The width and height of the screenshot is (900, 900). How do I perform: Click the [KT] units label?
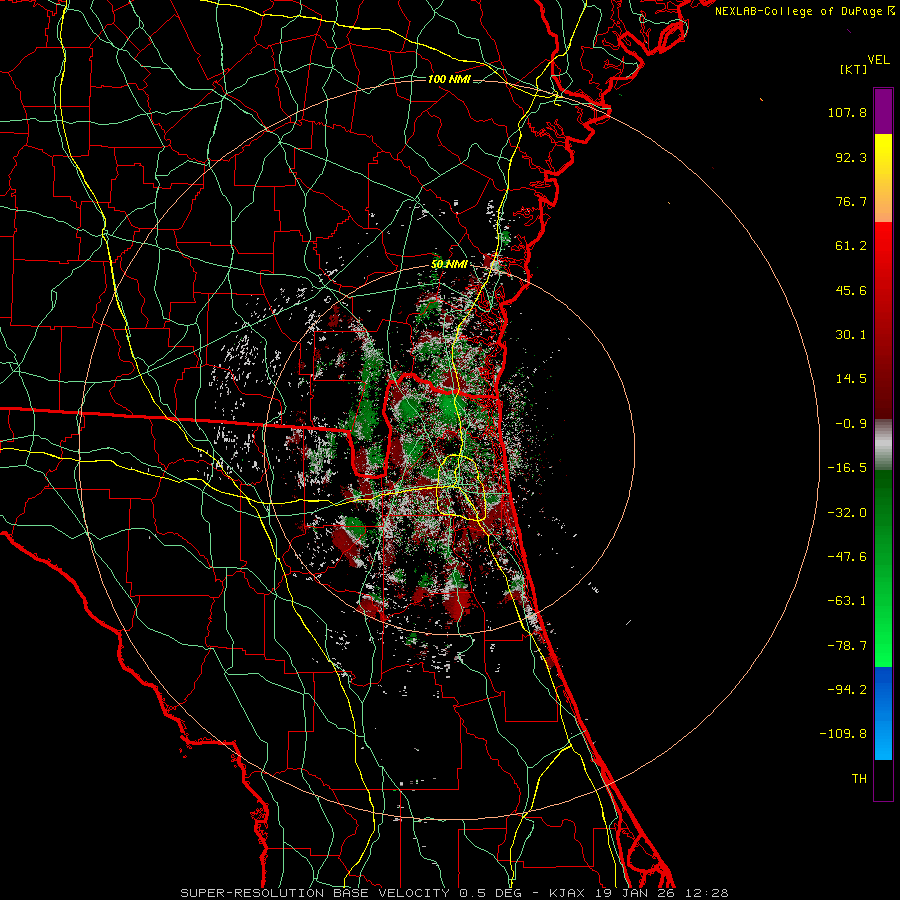click(x=853, y=69)
